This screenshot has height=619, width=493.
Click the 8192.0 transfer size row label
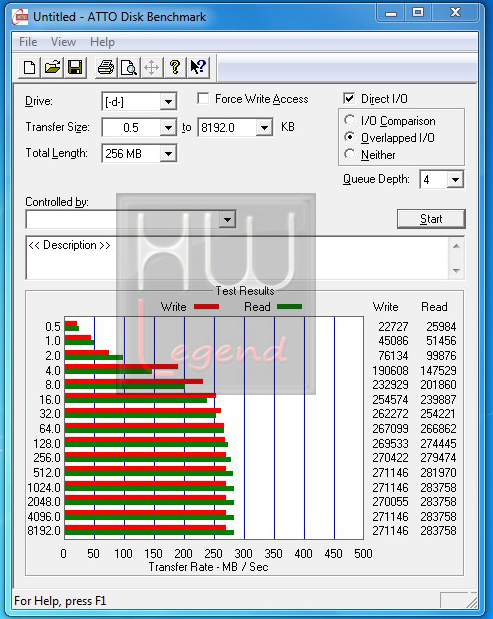tap(44, 530)
